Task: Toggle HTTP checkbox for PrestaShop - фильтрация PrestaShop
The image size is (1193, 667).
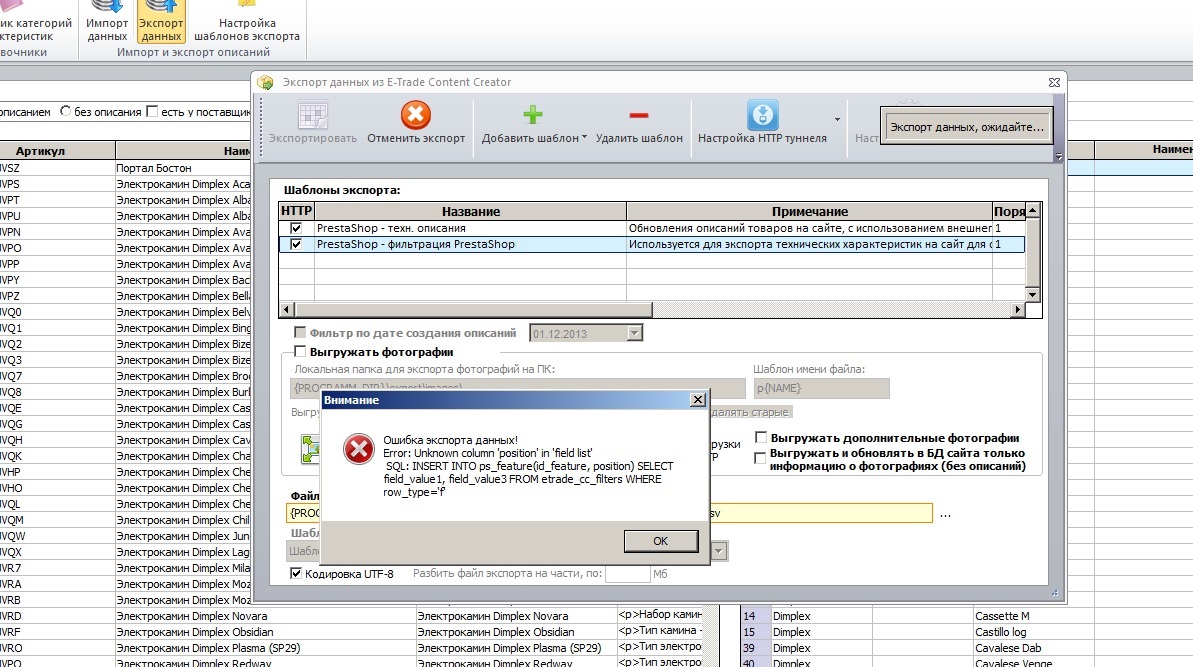Action: [x=296, y=244]
